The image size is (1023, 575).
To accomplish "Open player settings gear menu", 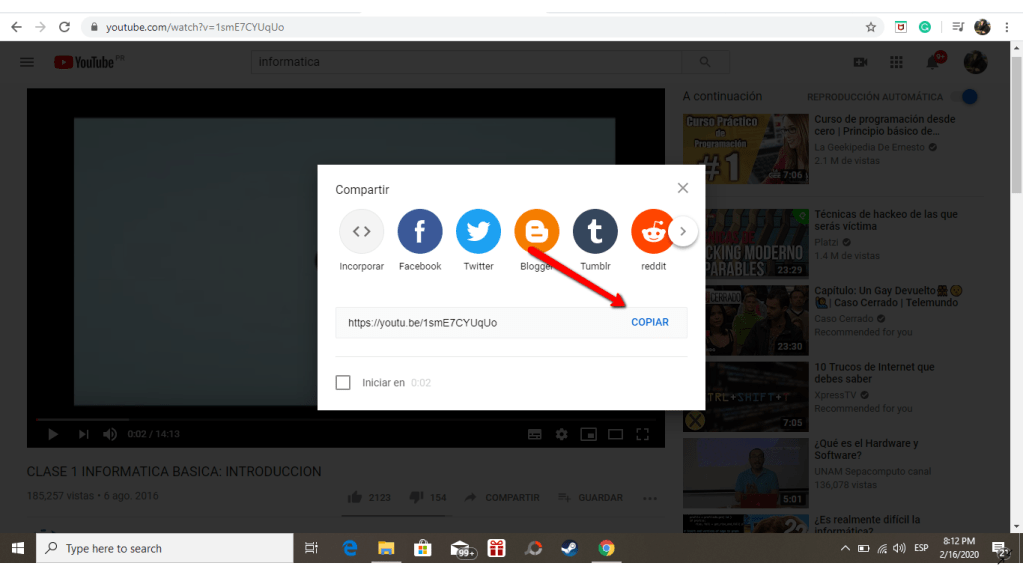I will (x=562, y=434).
